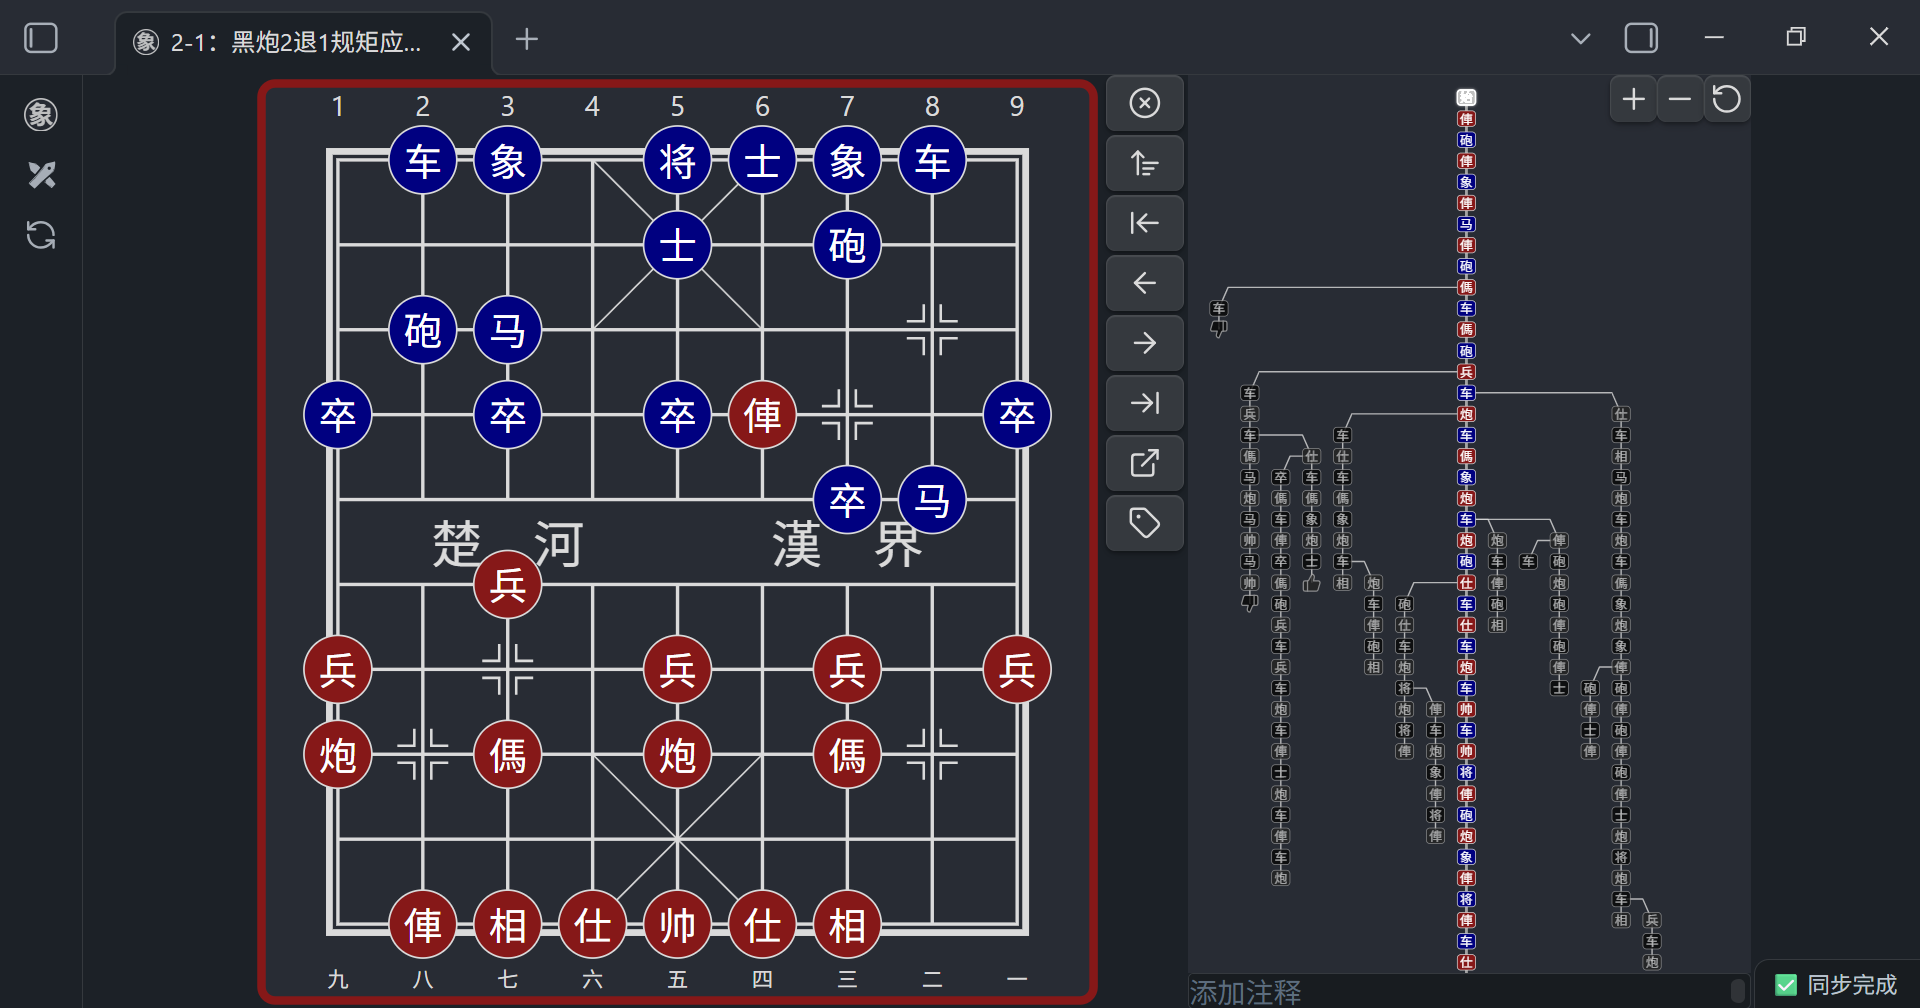The height and width of the screenshot is (1008, 1920).
Task: Click the back-to-variation-top arrow icon
Action: (x=1144, y=163)
